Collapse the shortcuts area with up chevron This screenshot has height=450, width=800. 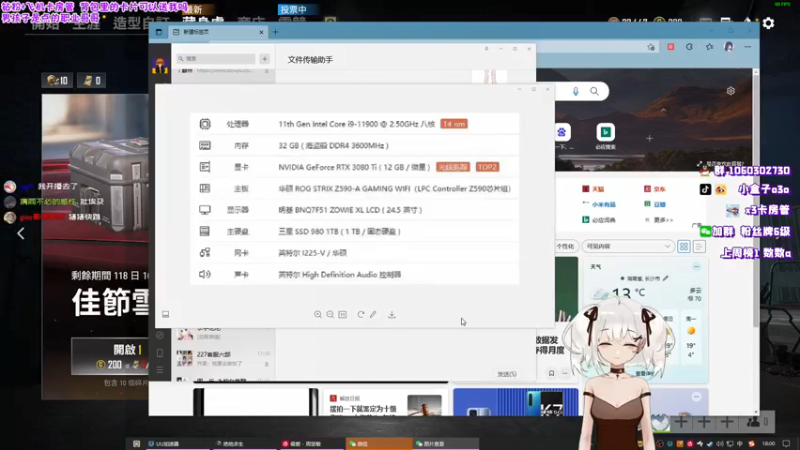click(x=664, y=110)
